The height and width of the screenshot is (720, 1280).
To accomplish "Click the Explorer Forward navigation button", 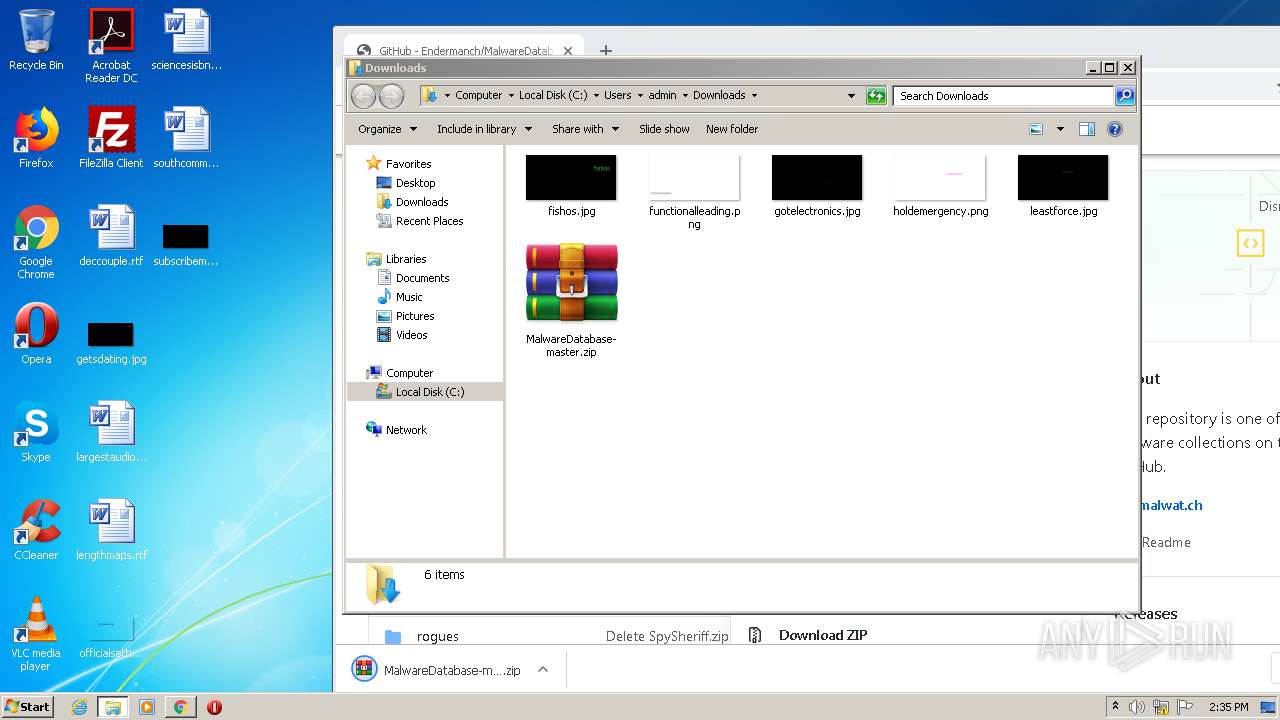I will click(x=391, y=96).
